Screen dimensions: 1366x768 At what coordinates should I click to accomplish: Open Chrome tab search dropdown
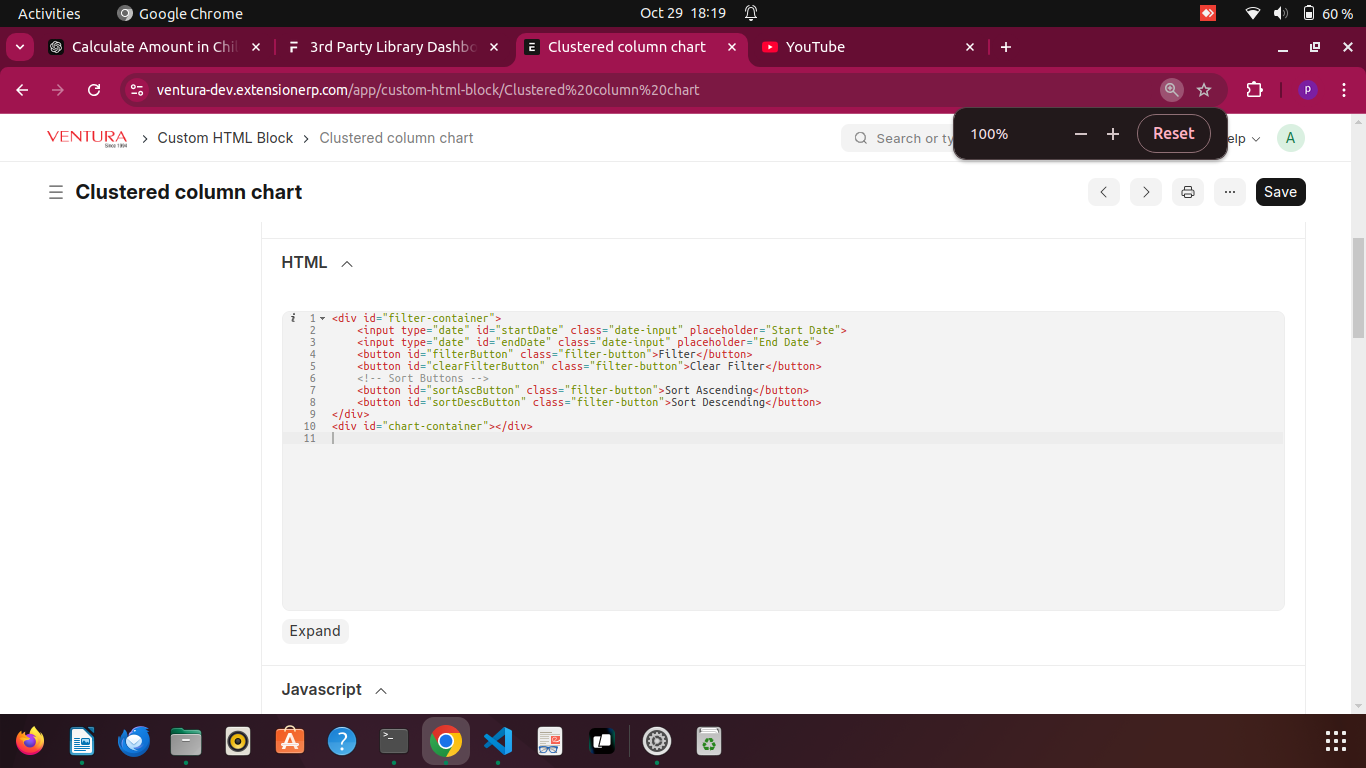point(20,47)
